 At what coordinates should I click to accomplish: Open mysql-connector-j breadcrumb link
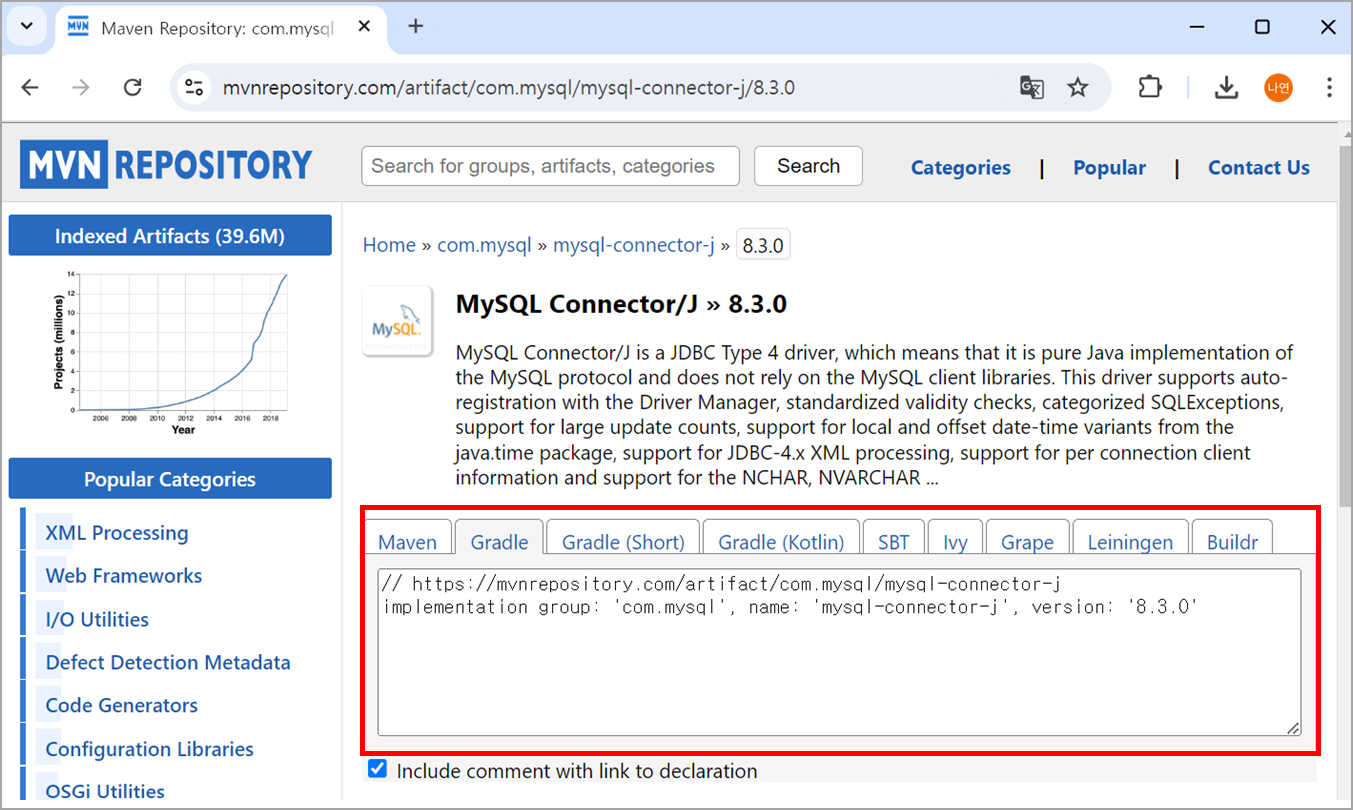[633, 245]
